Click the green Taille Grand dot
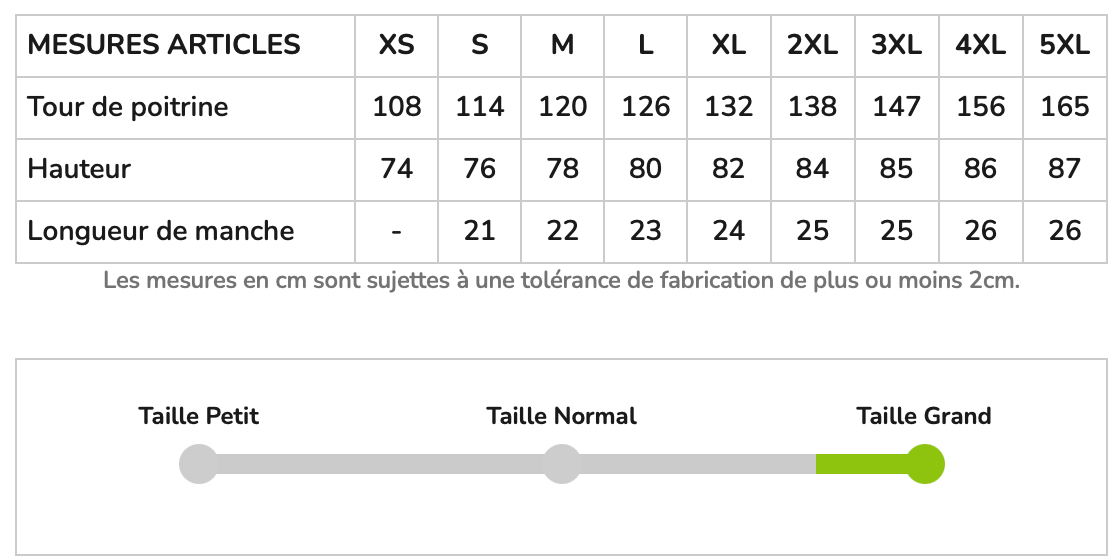This screenshot has height=560, width=1116. point(925,465)
